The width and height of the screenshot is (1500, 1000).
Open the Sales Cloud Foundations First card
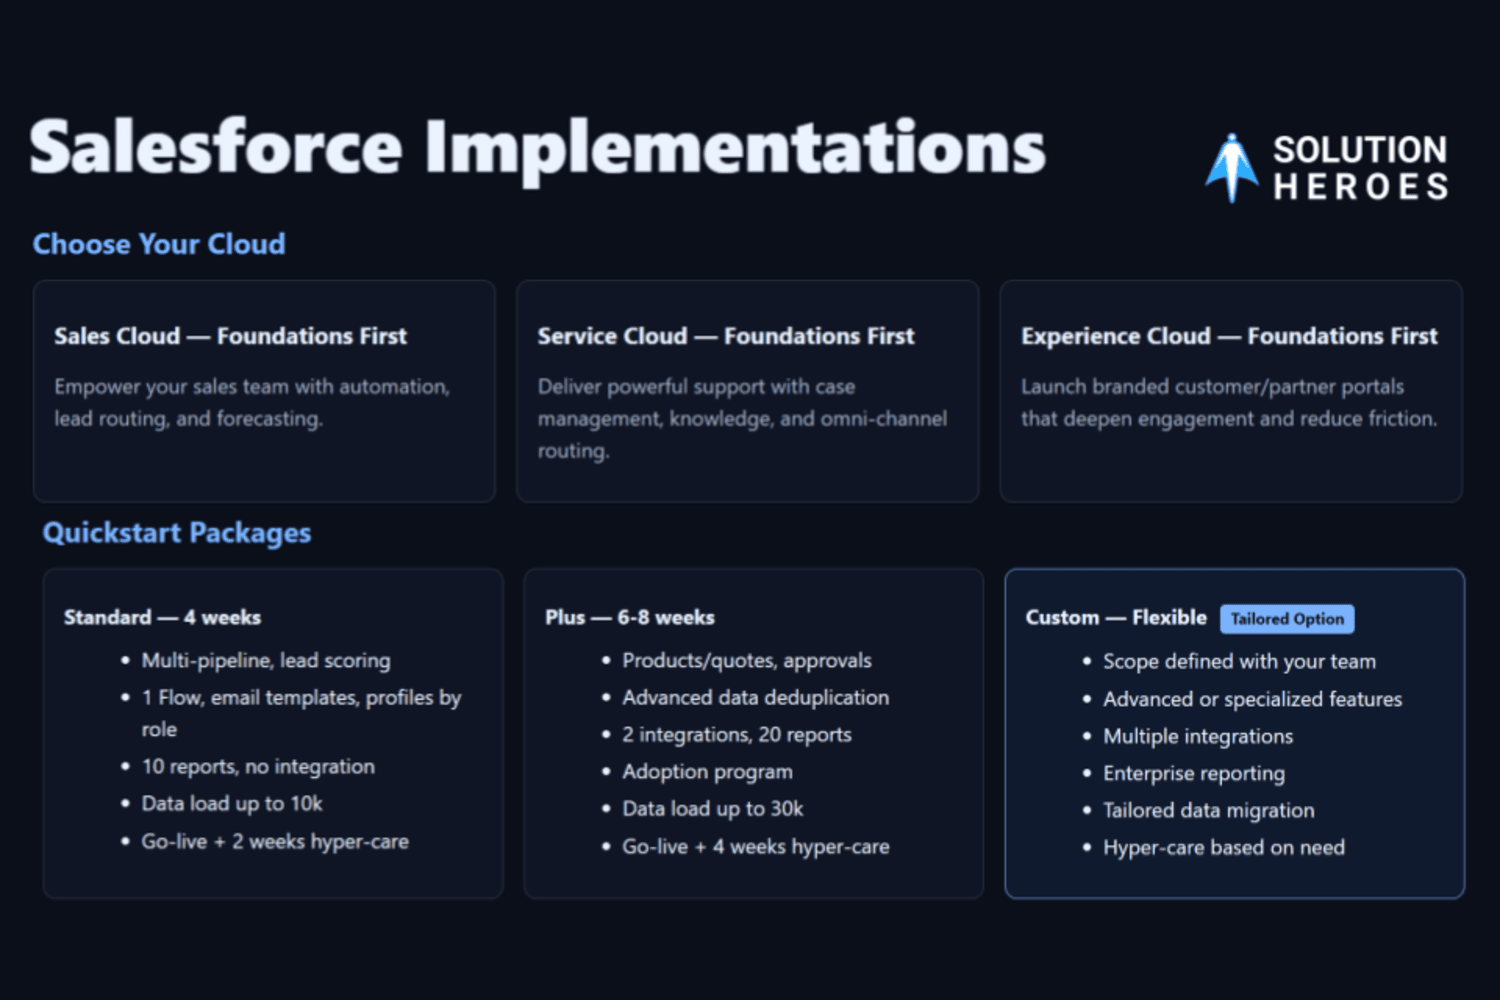coord(264,391)
